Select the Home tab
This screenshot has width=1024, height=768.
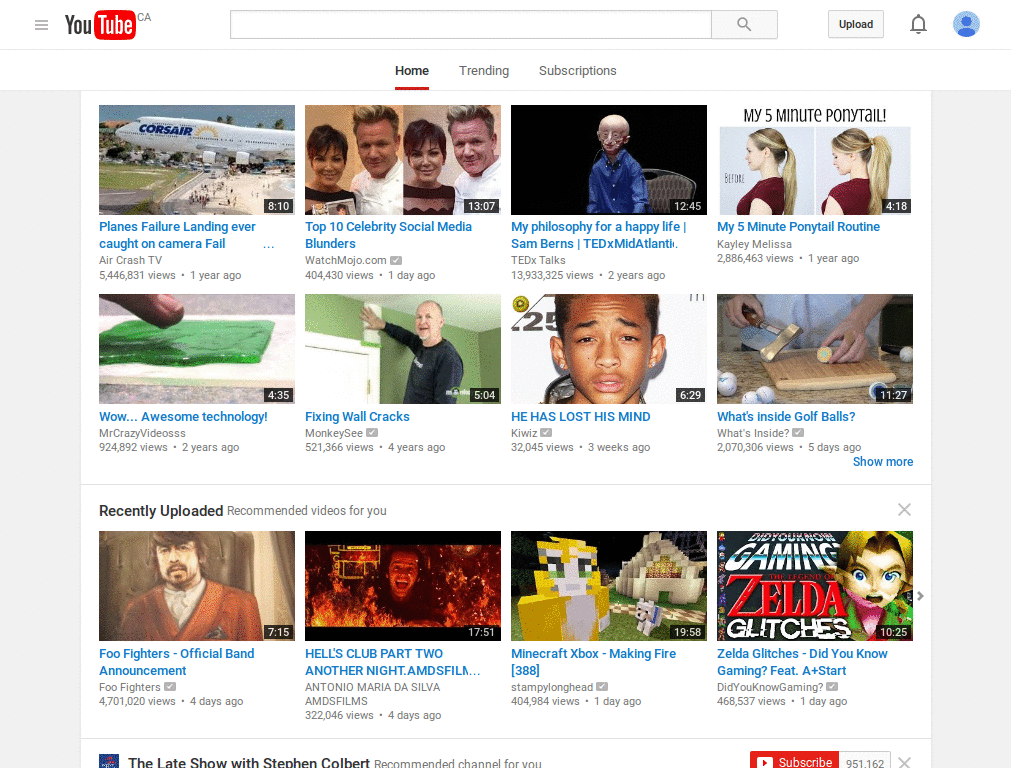coord(411,71)
